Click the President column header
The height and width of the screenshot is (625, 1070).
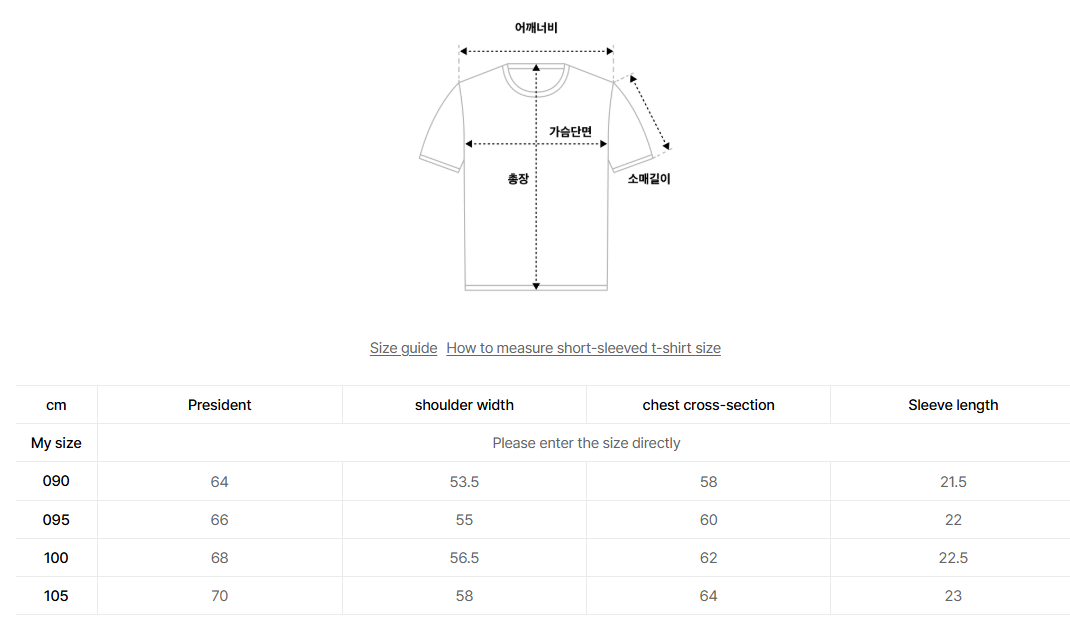220,405
